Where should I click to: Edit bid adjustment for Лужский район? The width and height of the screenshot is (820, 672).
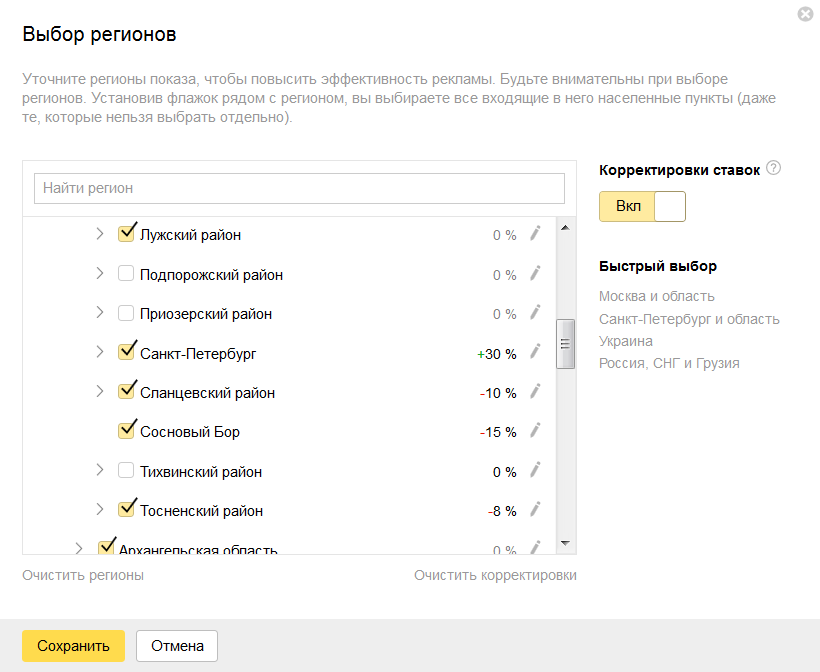[x=534, y=233]
